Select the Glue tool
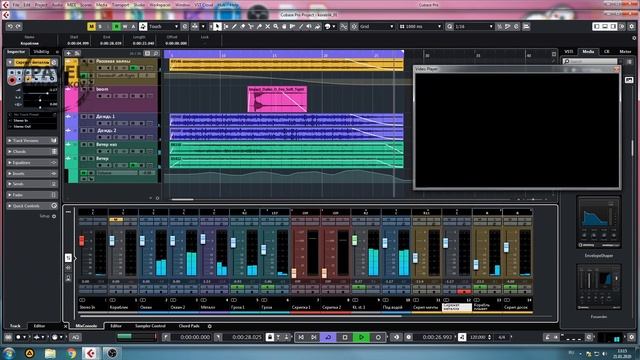This screenshot has height=360, width=640. [259, 27]
